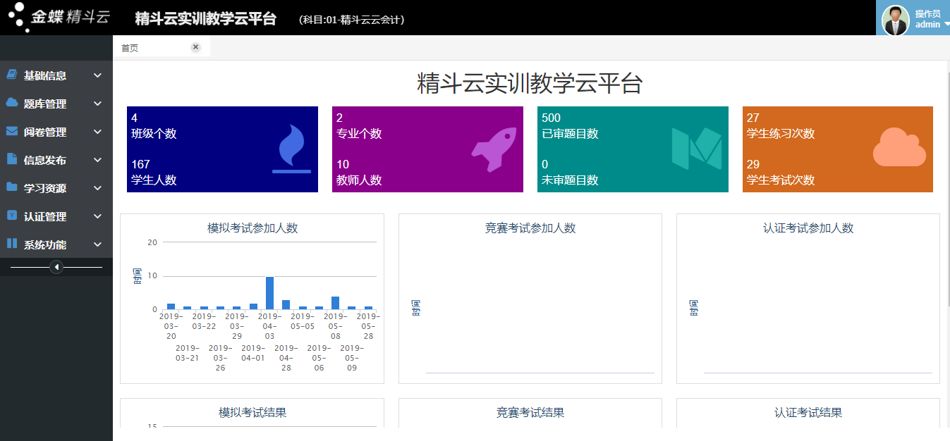Click the 500 reviewed questions value

click(551, 118)
